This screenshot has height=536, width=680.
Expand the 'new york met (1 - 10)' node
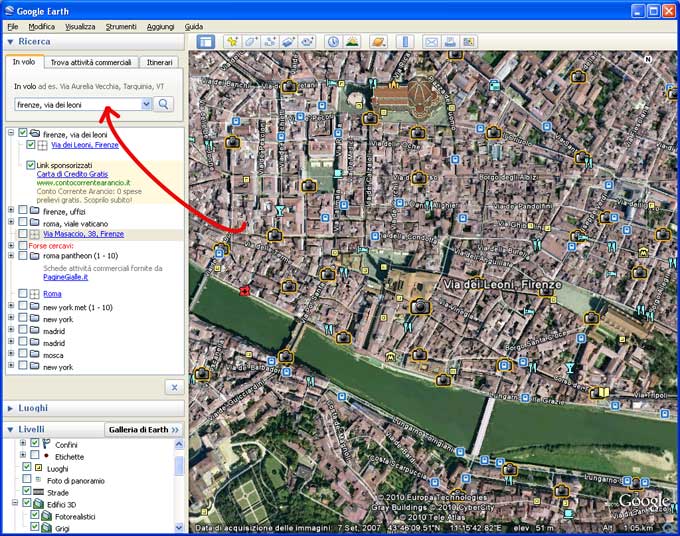(x=11, y=306)
